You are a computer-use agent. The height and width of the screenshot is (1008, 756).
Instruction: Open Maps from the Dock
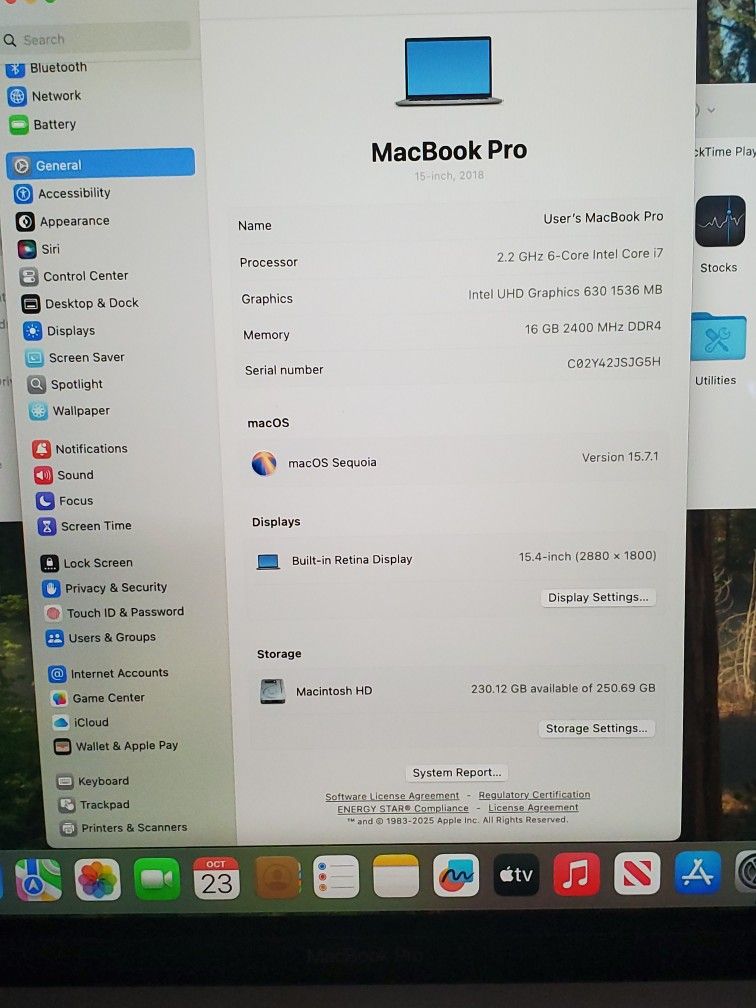pyautogui.click(x=38, y=879)
